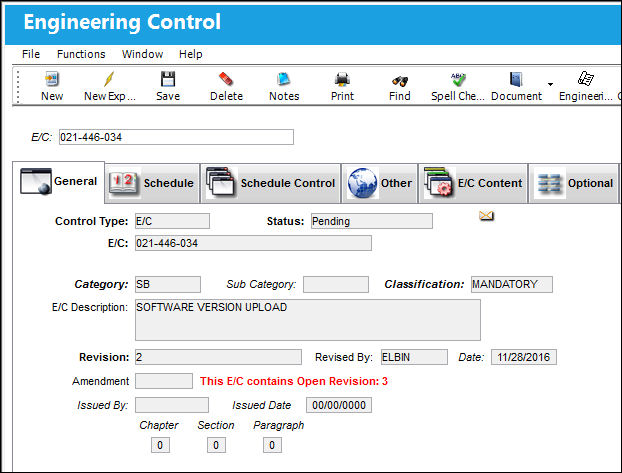This screenshot has width=622, height=473.
Task: Click the Category field showing SB
Action: [x=168, y=284]
